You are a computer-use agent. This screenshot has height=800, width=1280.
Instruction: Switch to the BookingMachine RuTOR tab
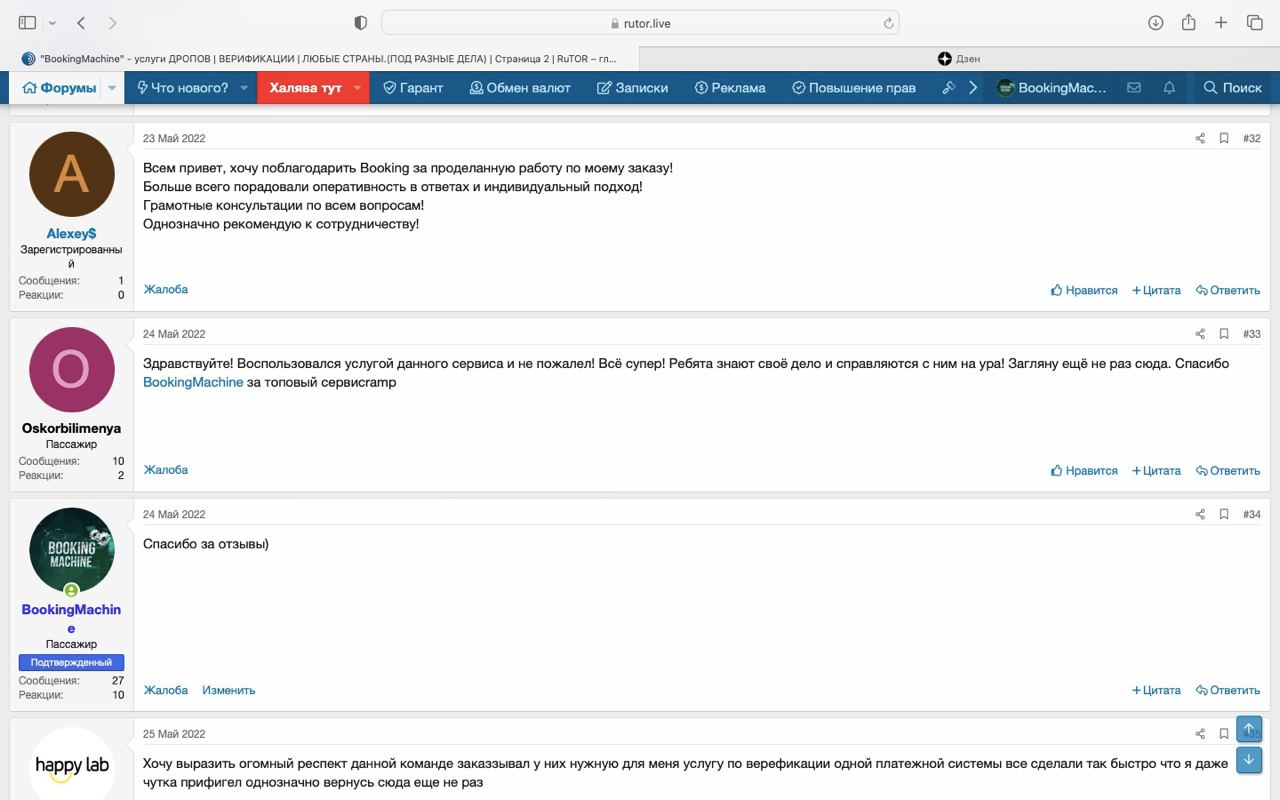coord(320,59)
